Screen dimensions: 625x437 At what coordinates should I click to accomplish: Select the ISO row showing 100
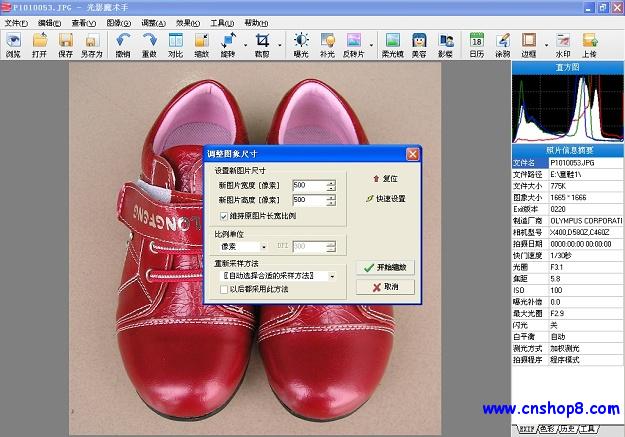(568, 290)
